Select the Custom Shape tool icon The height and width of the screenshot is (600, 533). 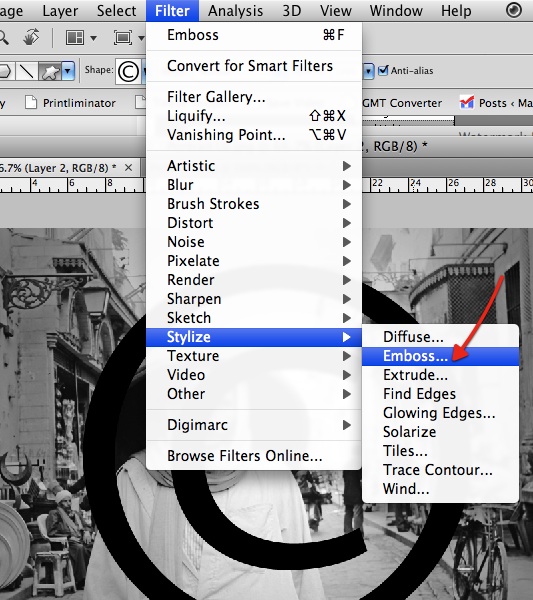click(x=50, y=71)
